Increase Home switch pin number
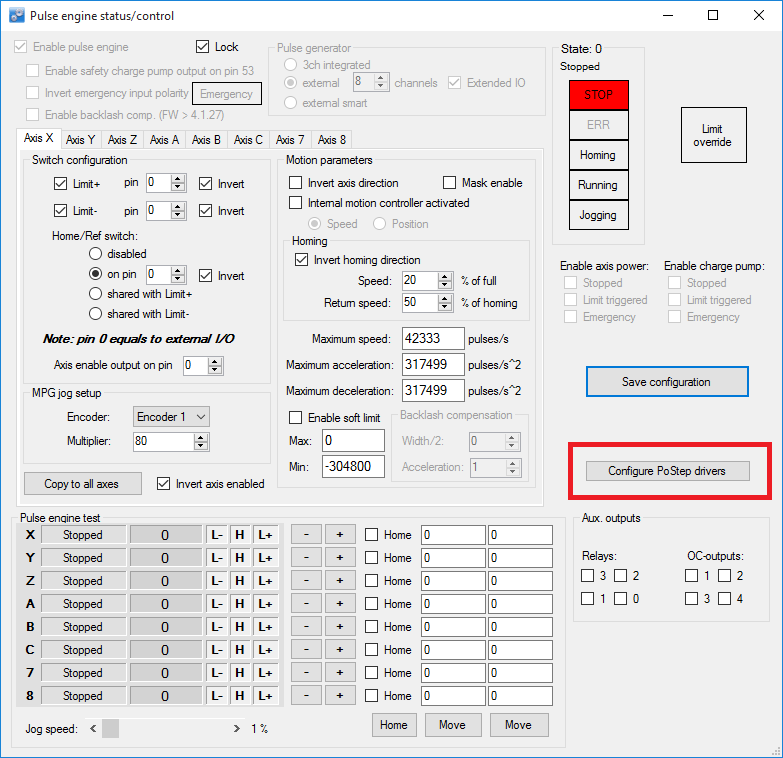Screen dimensions: 783x758 pos(178,271)
